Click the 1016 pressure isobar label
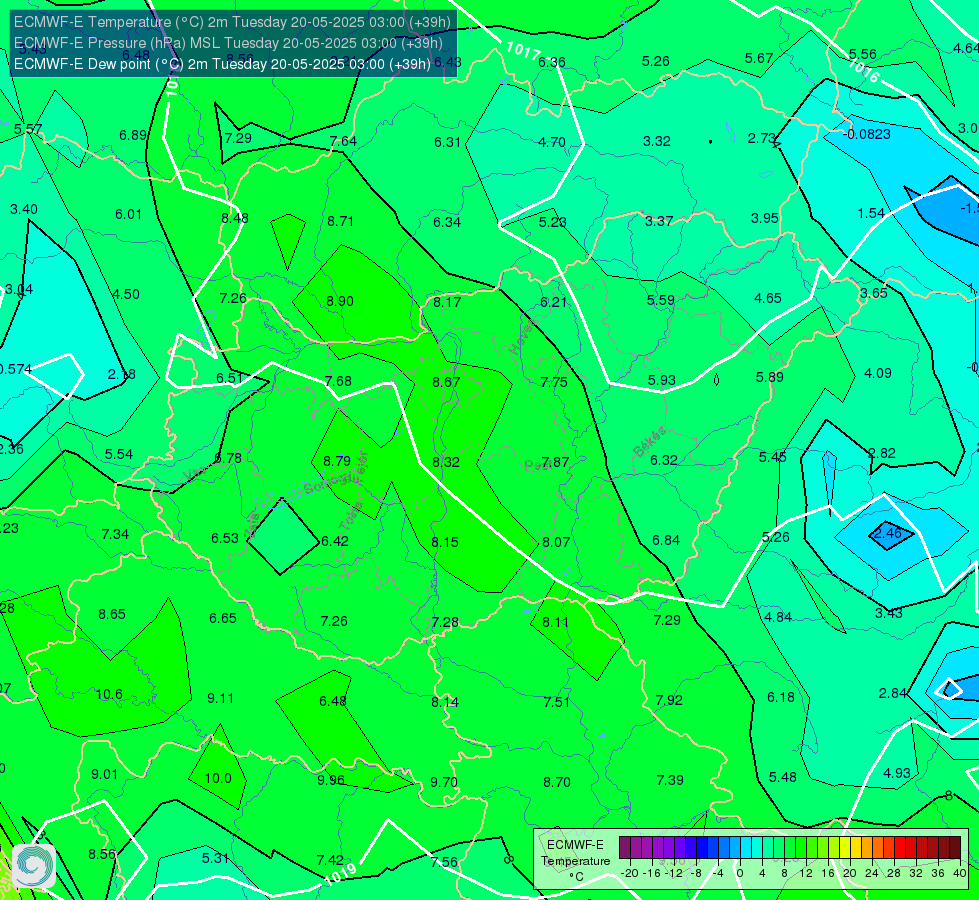 pos(864,71)
